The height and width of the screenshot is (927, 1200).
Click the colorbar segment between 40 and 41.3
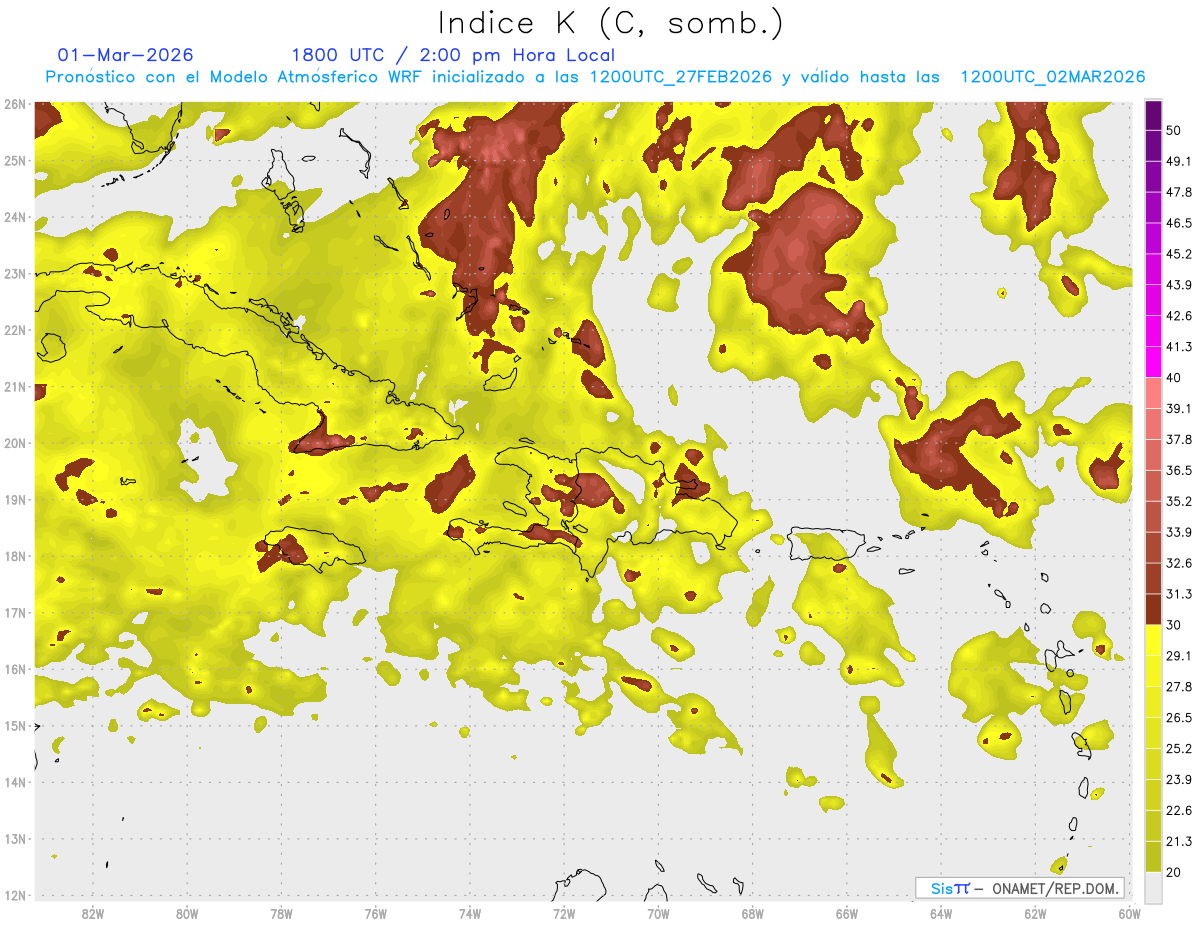pyautogui.click(x=1153, y=362)
